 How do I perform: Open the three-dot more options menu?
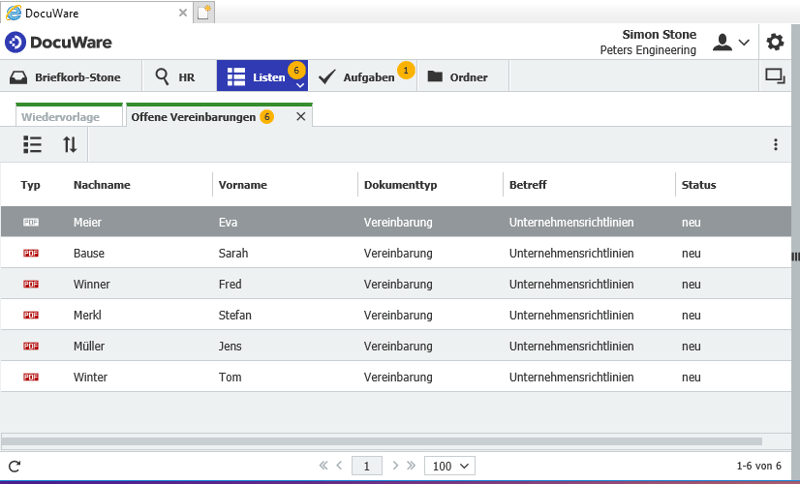pyautogui.click(x=775, y=144)
